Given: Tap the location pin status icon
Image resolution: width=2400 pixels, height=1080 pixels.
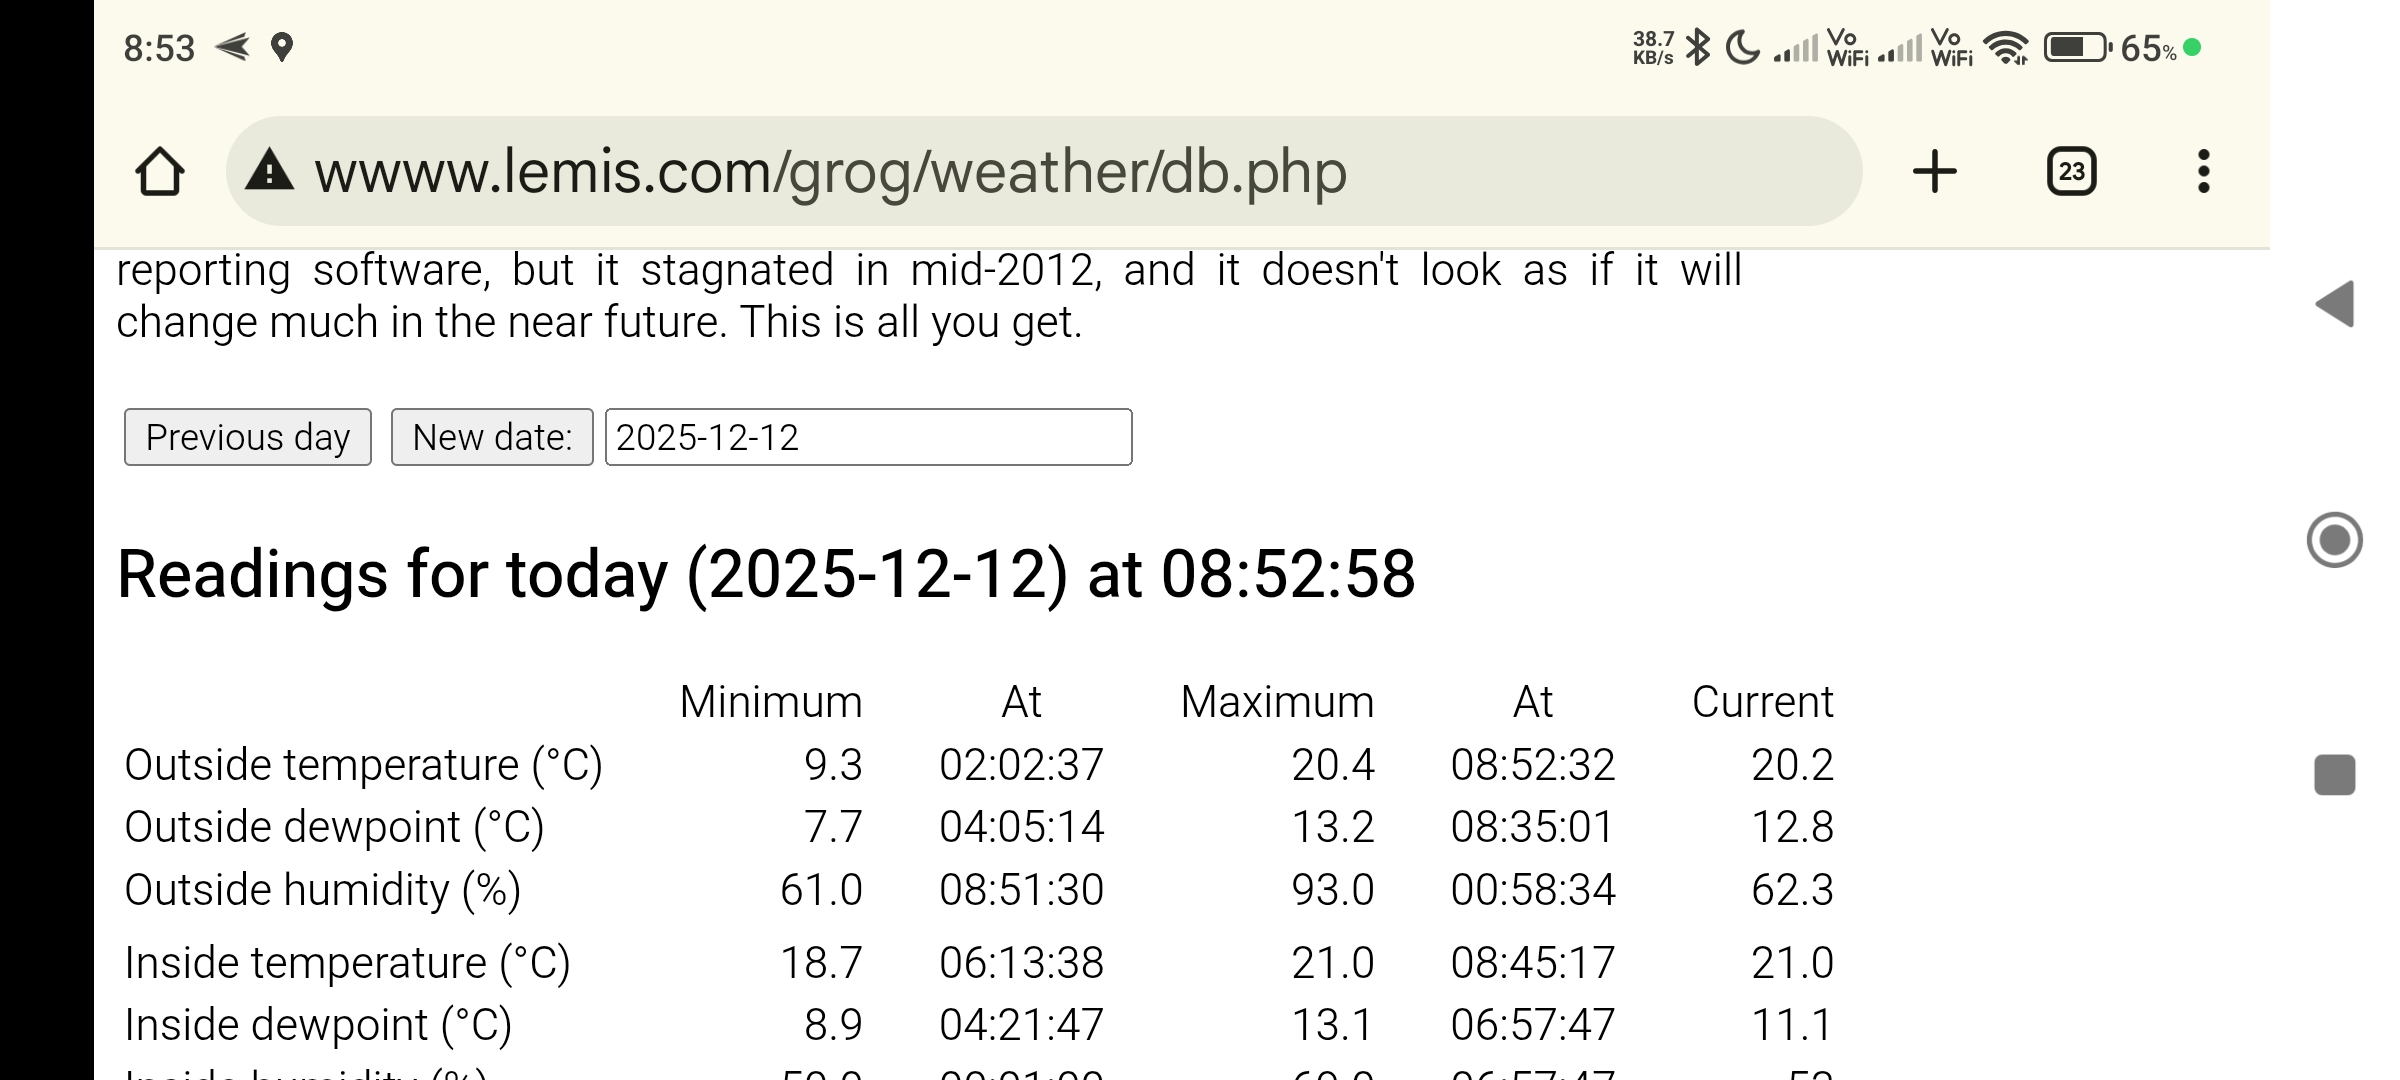Looking at the screenshot, I should click(282, 47).
